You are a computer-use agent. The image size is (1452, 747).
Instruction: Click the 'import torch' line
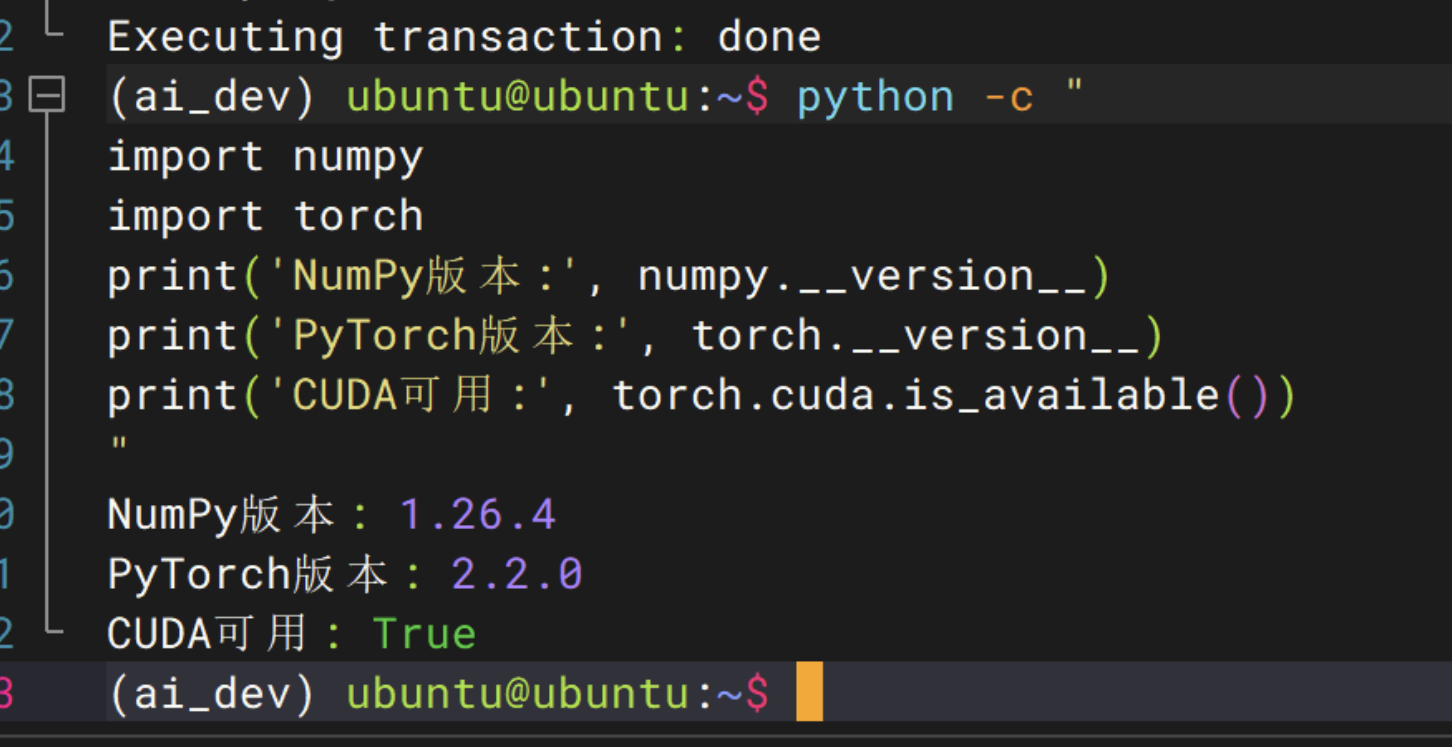coord(265,216)
